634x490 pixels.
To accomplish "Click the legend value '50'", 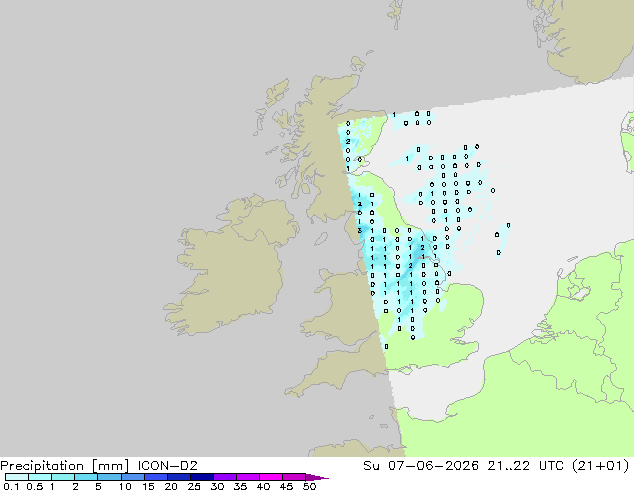I will pyautogui.click(x=309, y=486).
